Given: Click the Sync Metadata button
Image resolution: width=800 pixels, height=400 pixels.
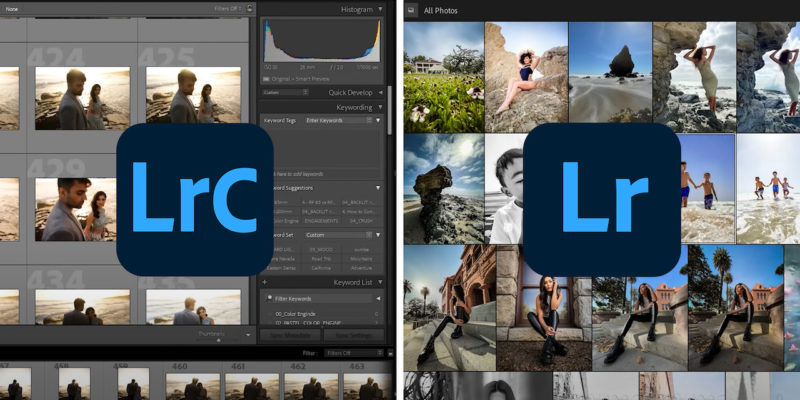Looking at the screenshot, I should (290, 335).
